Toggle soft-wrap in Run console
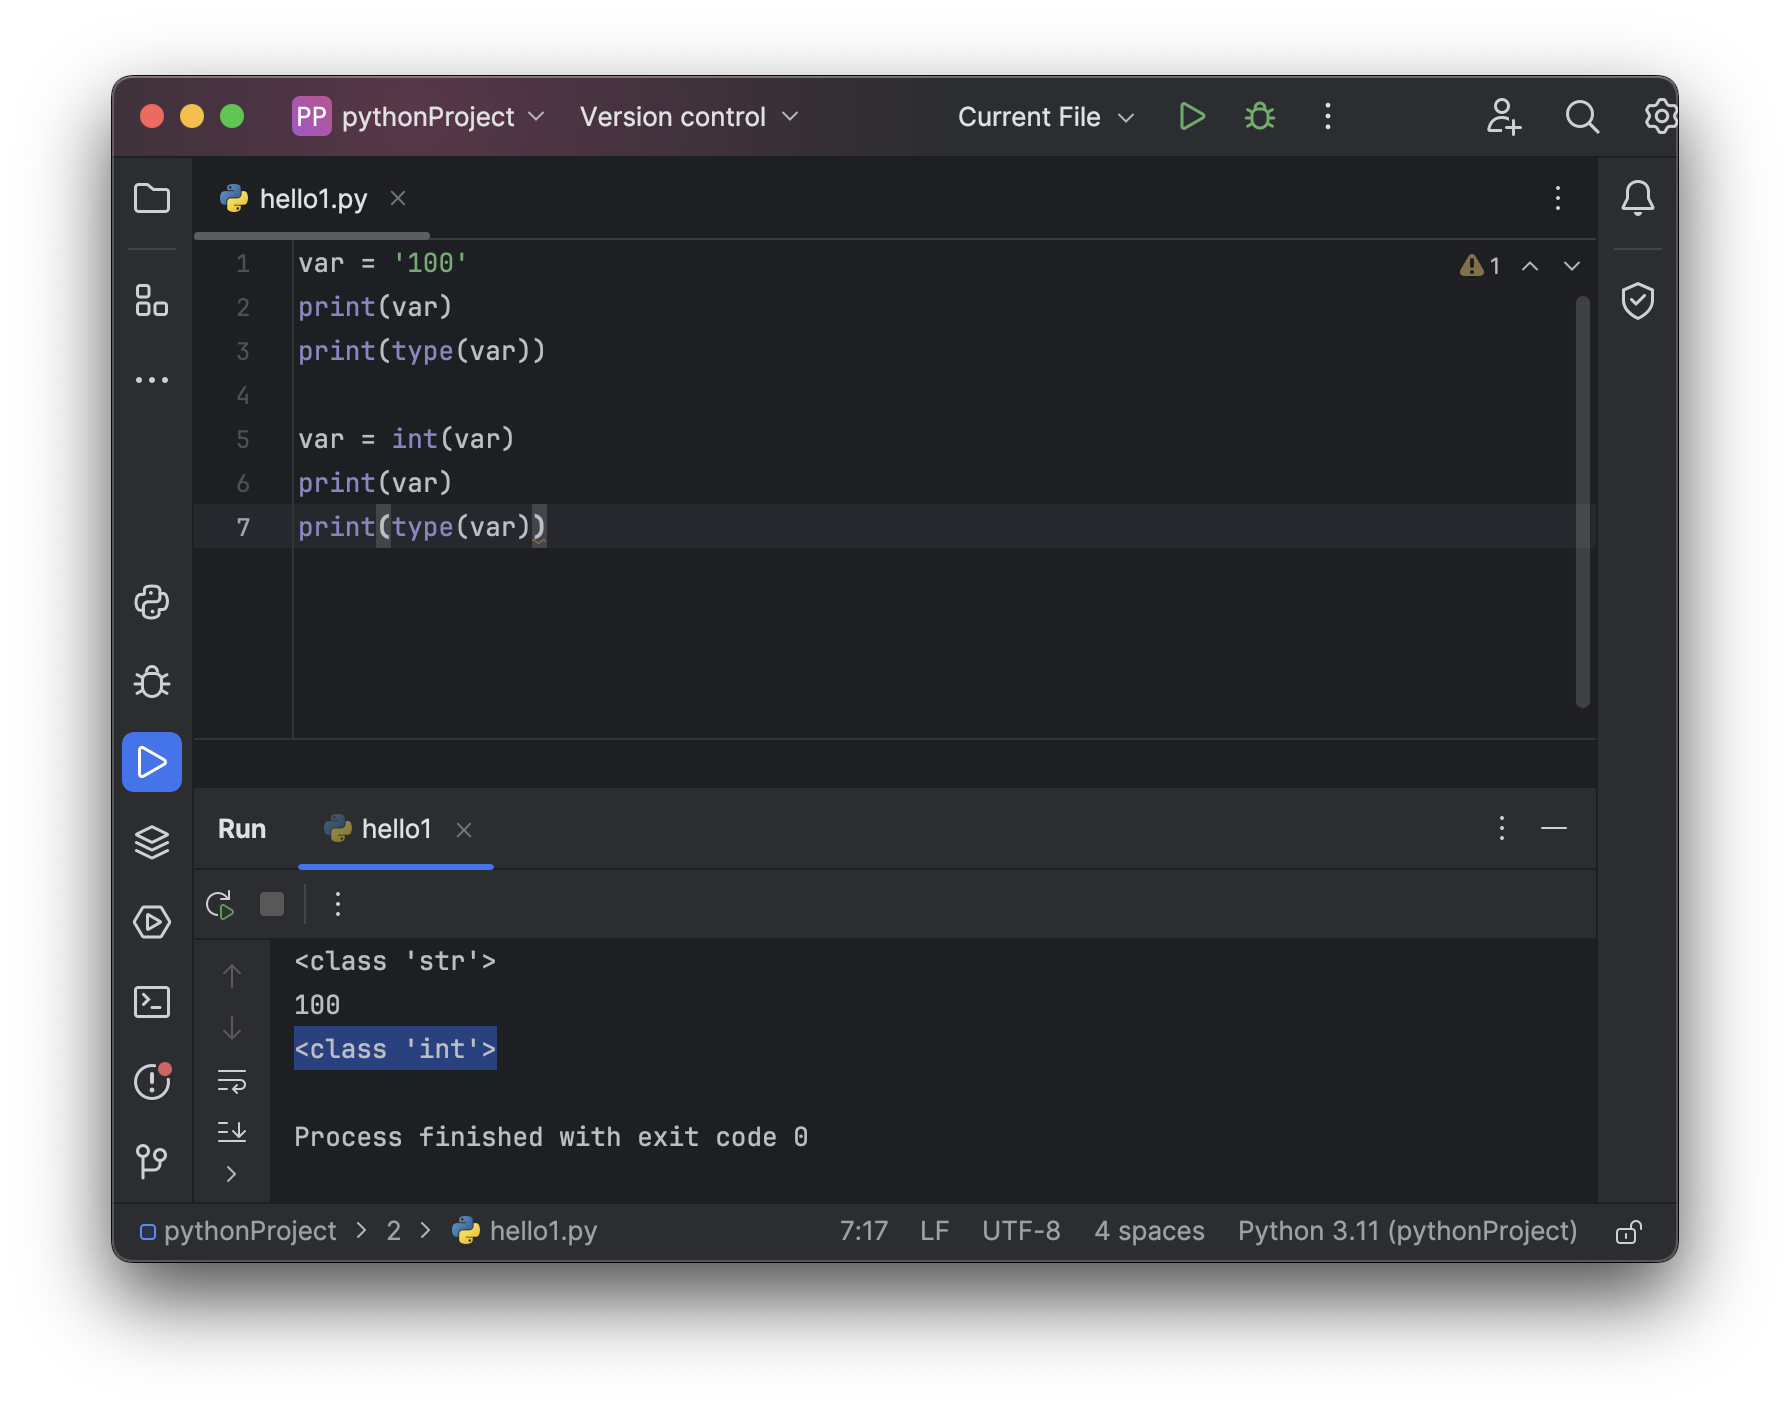The image size is (1790, 1410). click(232, 1081)
